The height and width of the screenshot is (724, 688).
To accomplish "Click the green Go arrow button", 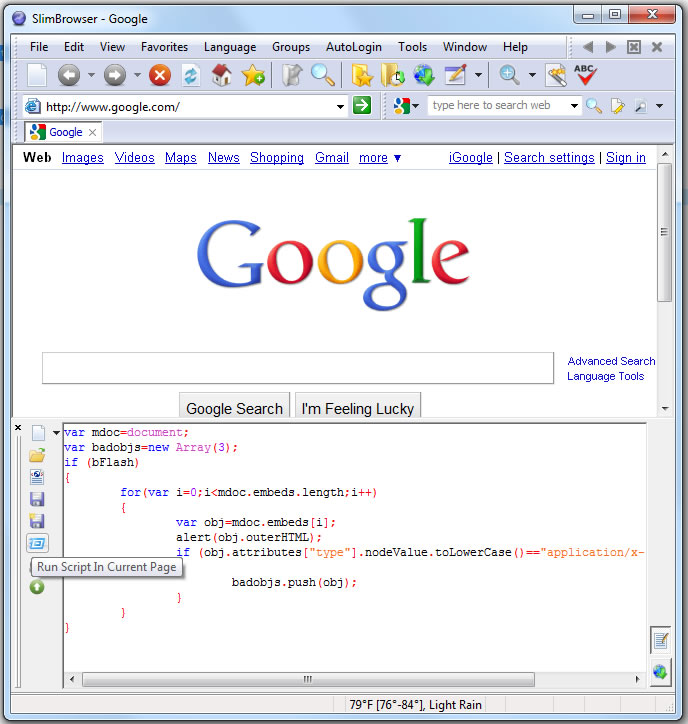I will point(362,105).
